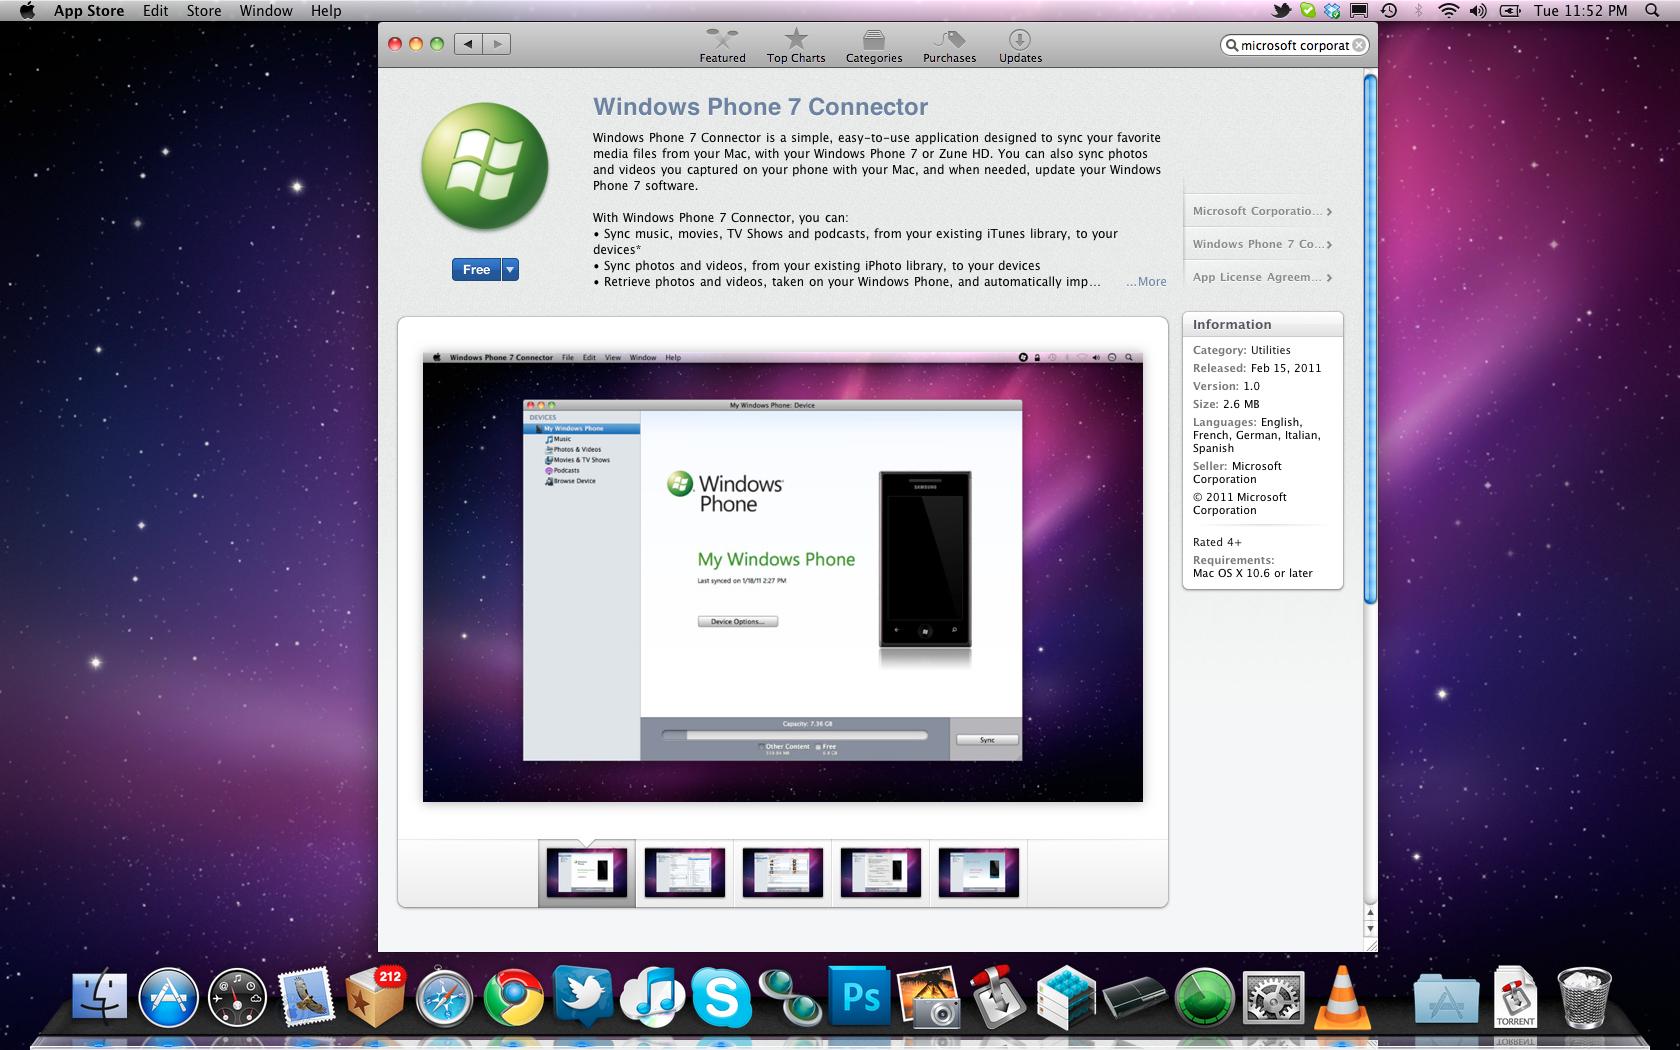Screen dimensions: 1680x1050
Task: Expand the dropdown arrow beside Free
Action: click(x=510, y=269)
